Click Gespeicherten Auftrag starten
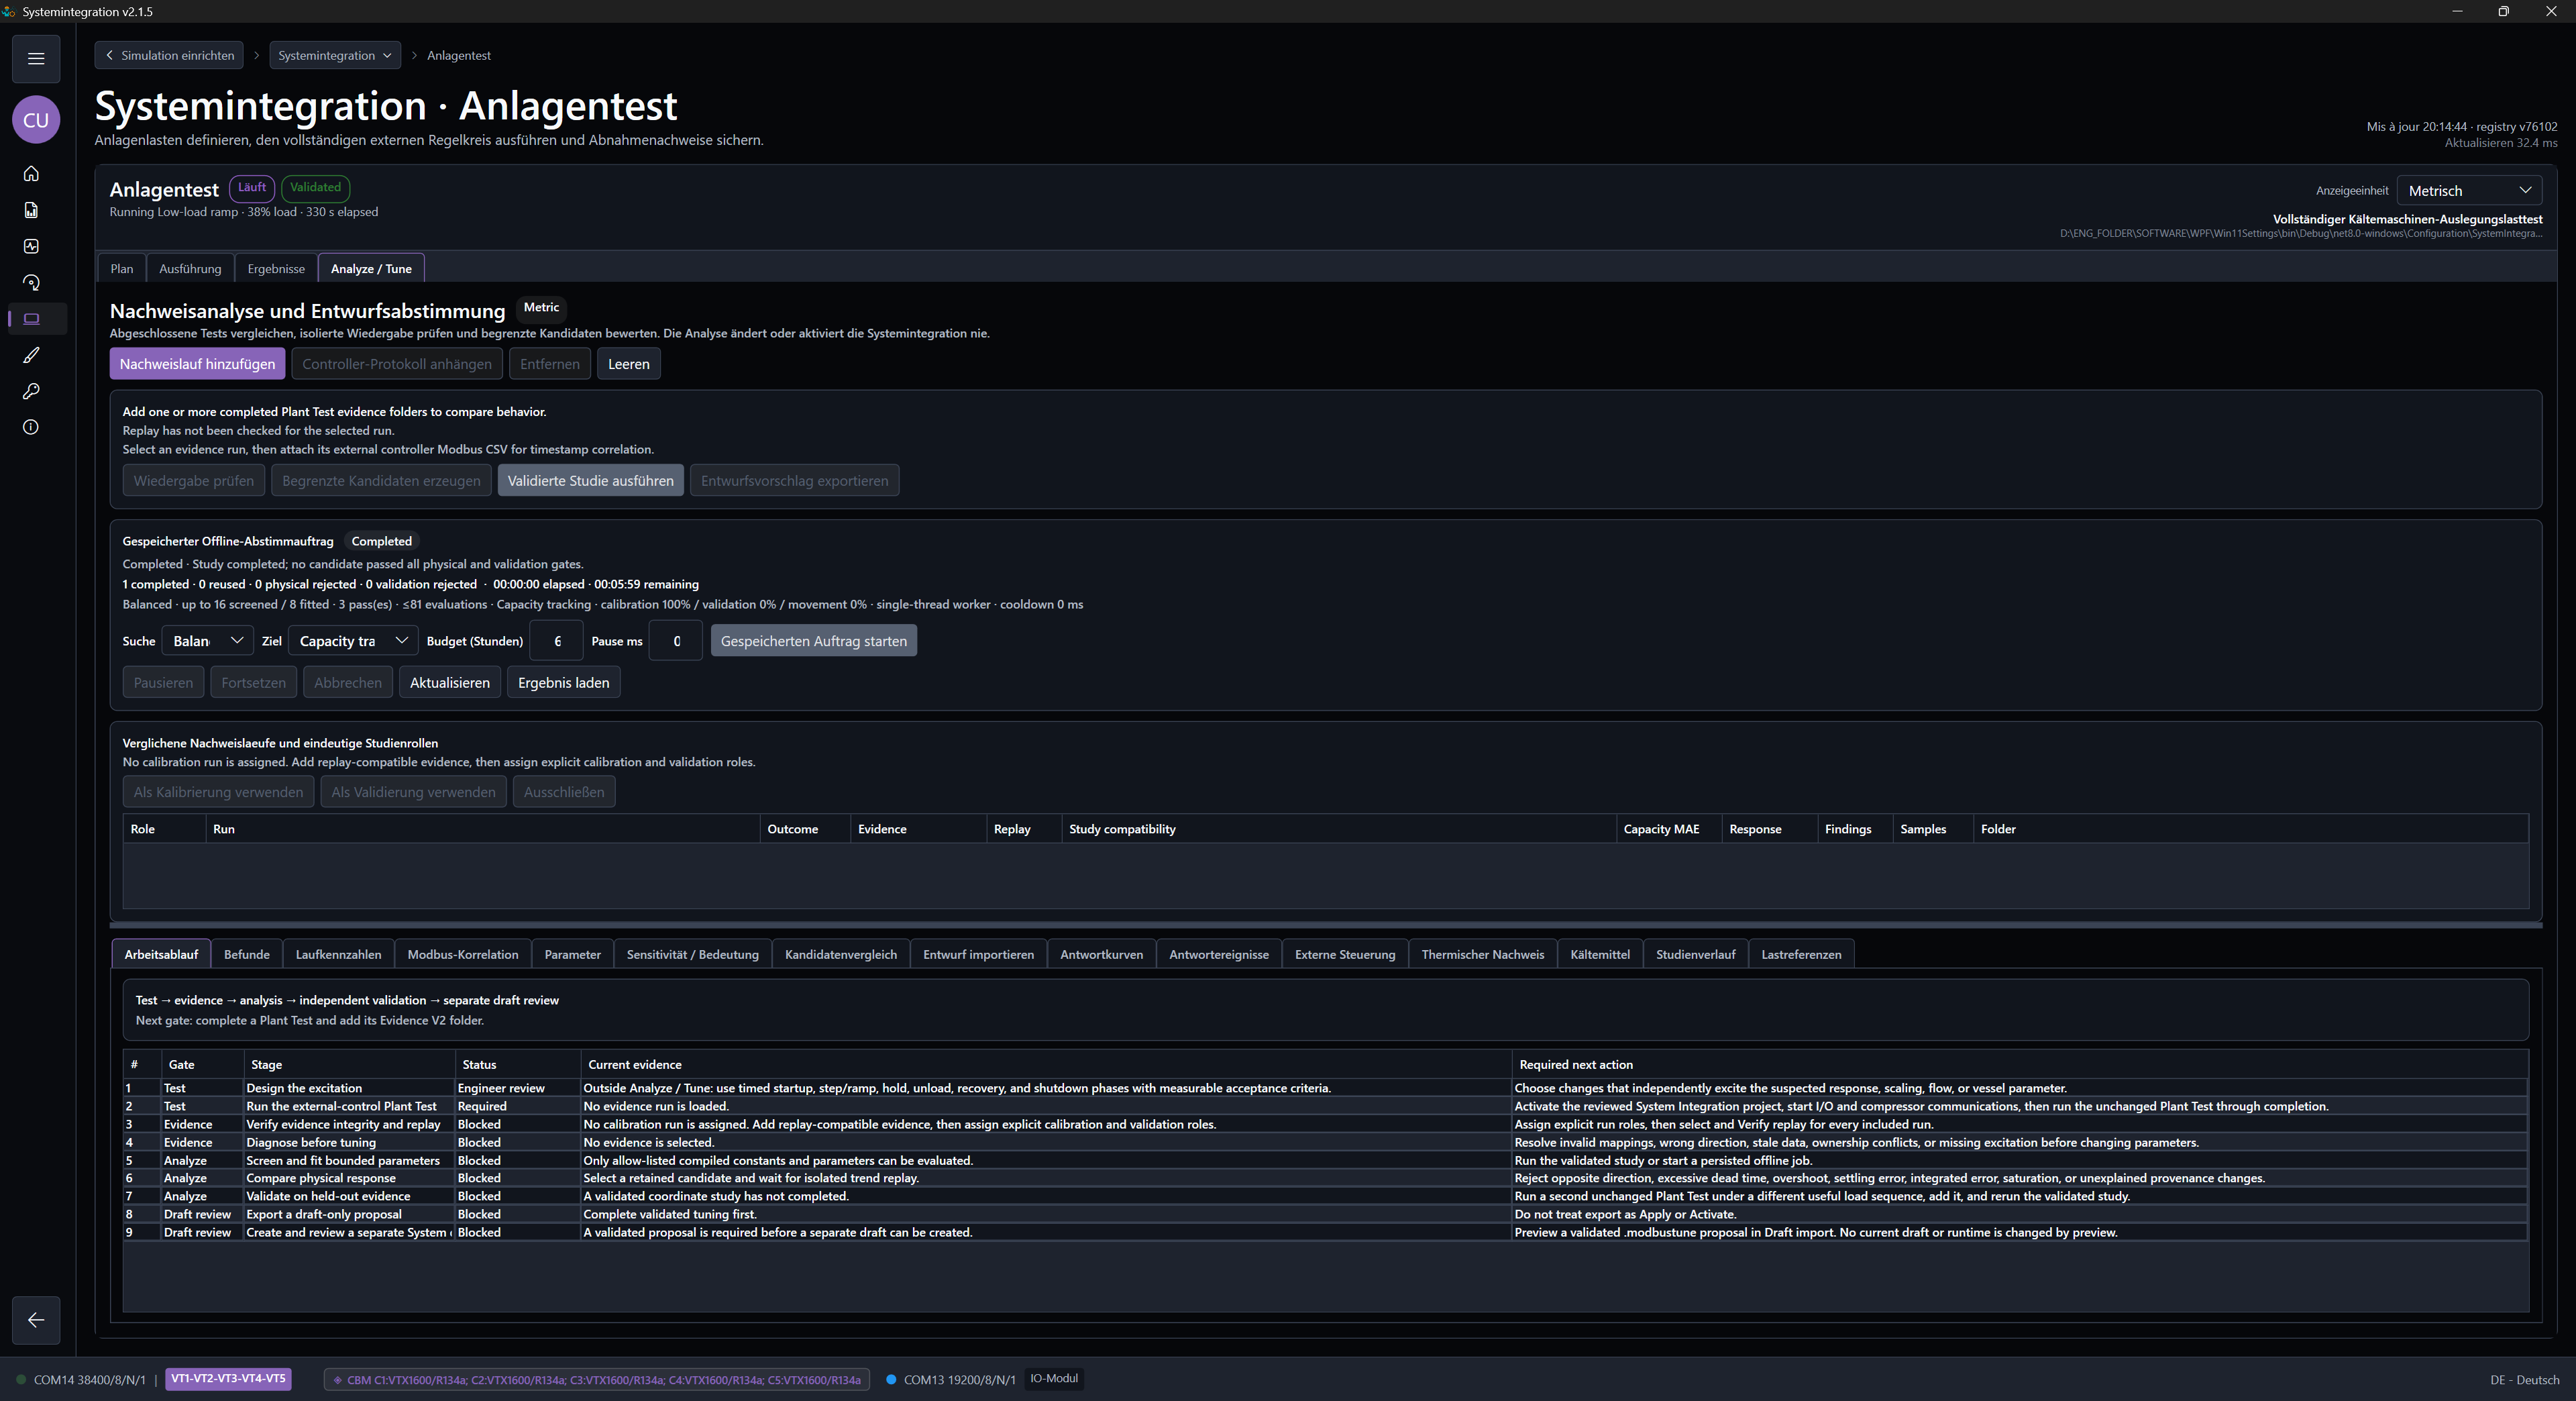Screen dimensions: 2576x1401 point(814,641)
